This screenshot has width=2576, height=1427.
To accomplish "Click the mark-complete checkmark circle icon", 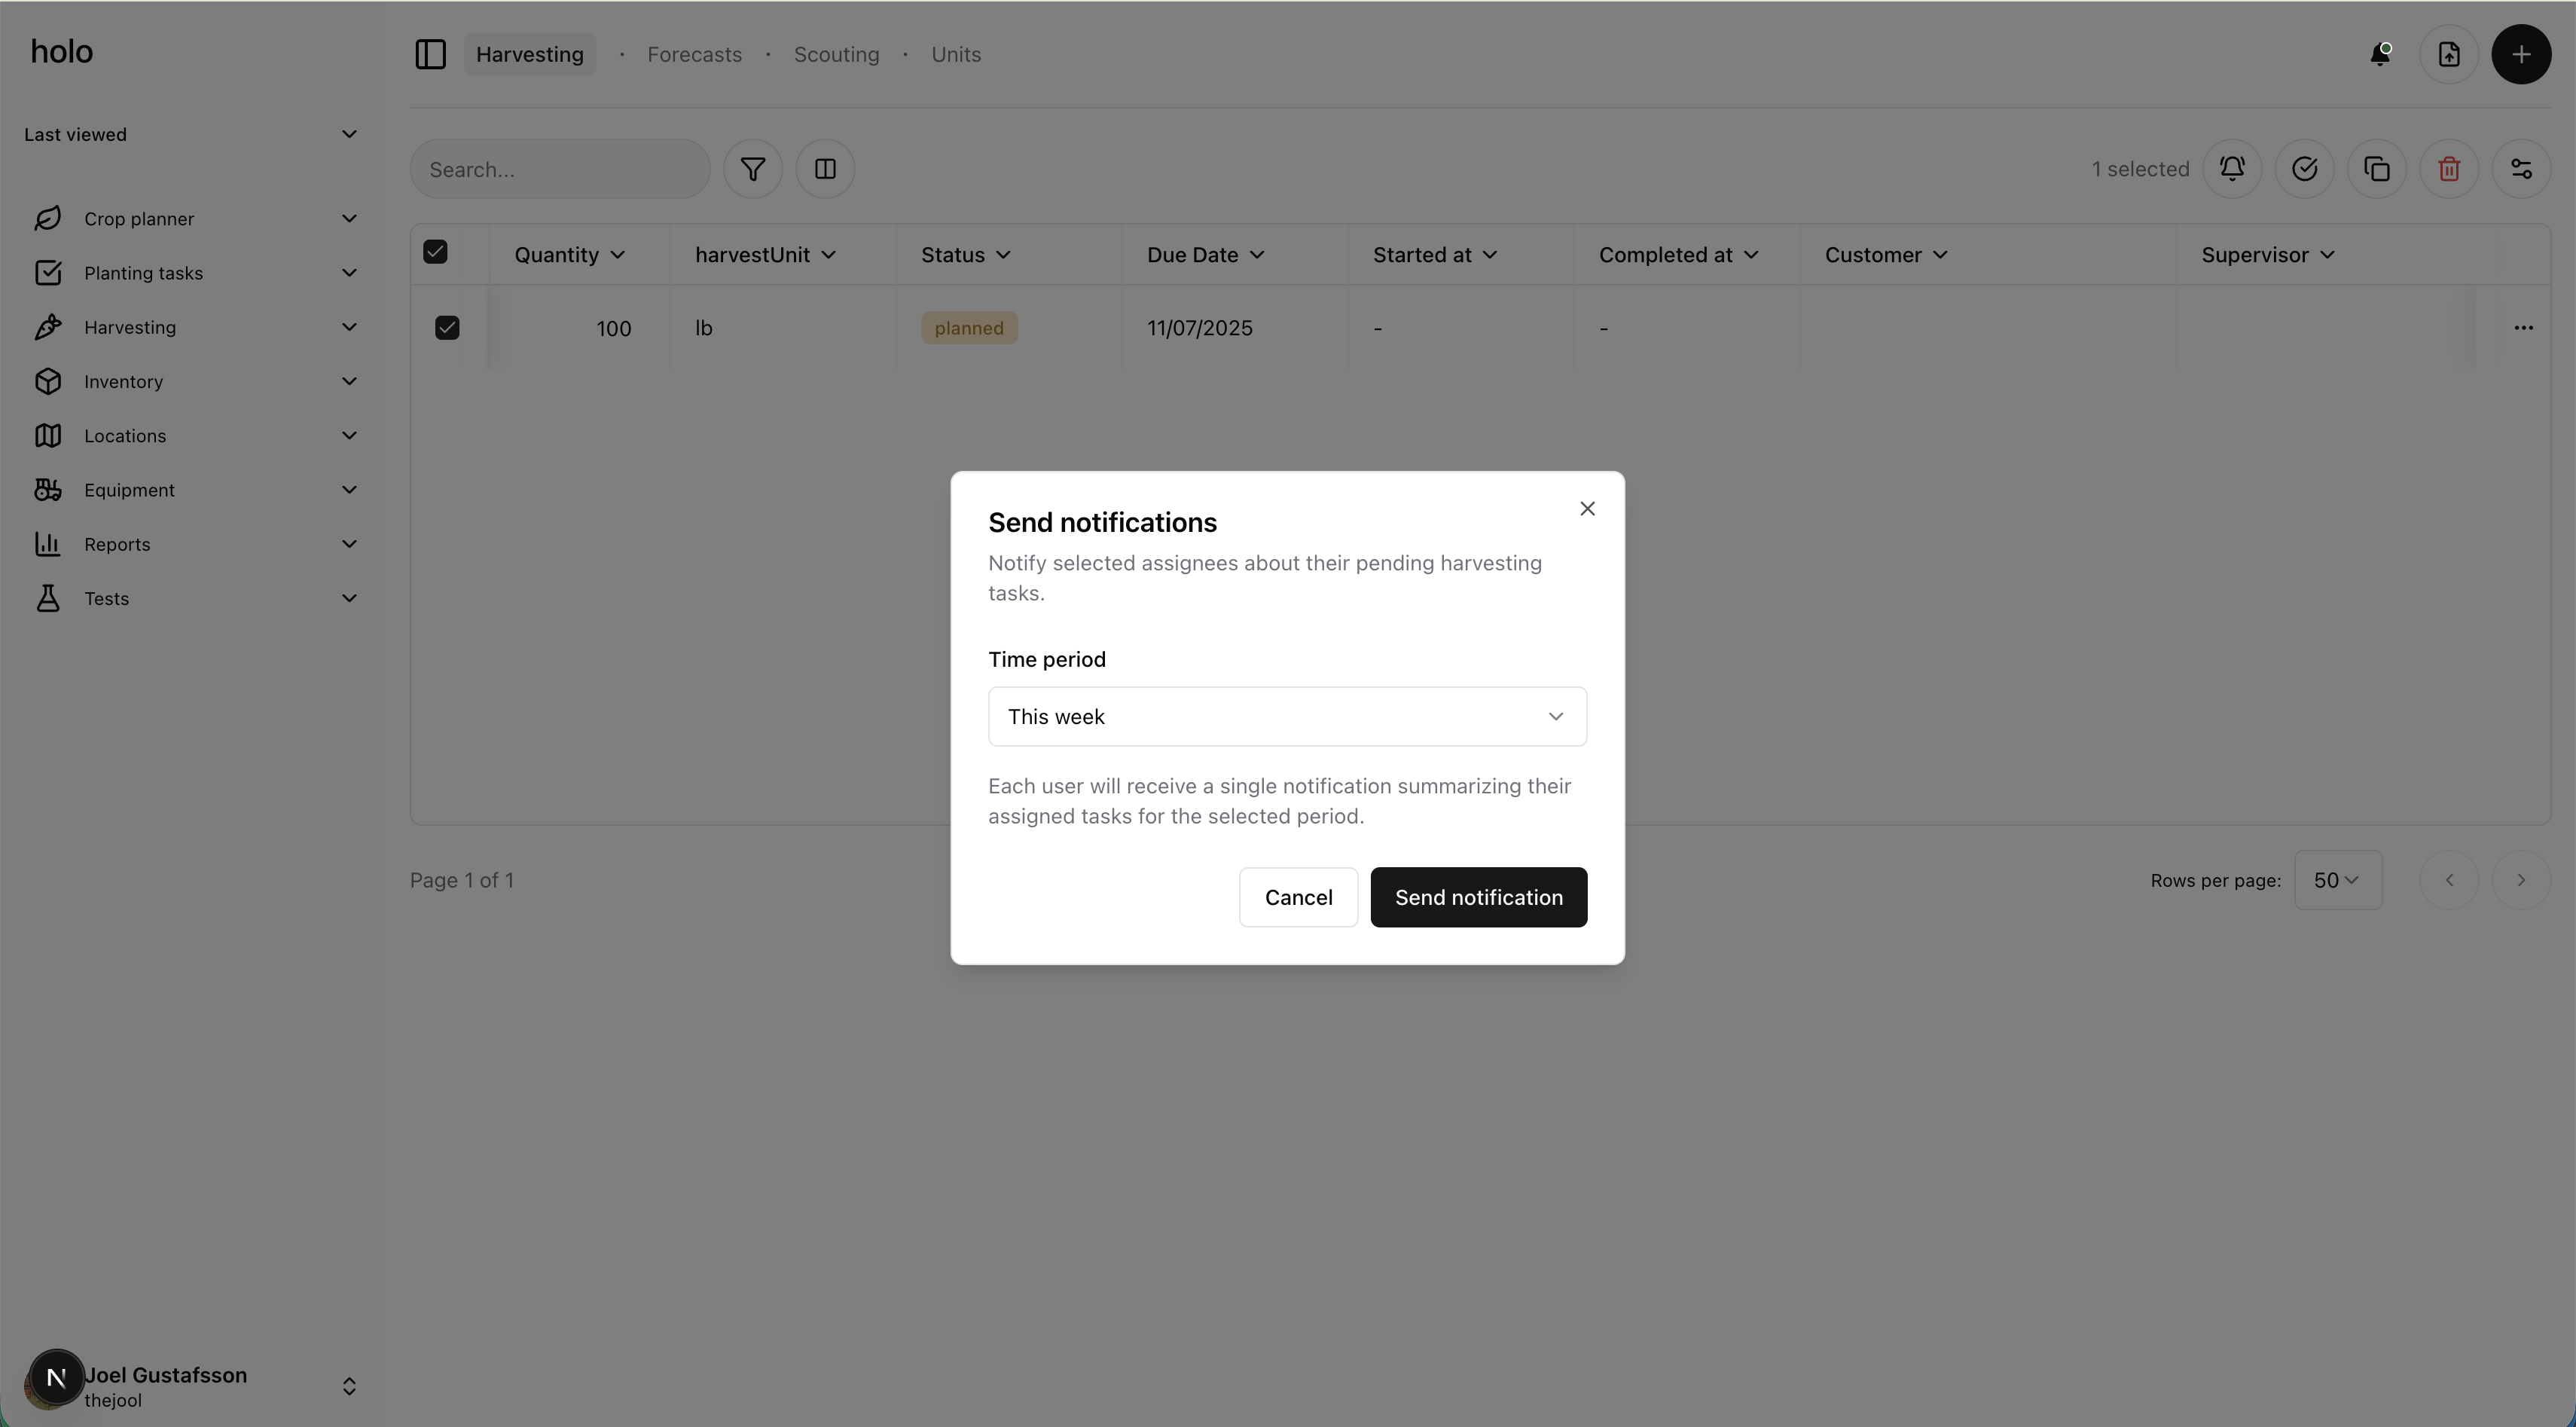I will tap(2304, 169).
